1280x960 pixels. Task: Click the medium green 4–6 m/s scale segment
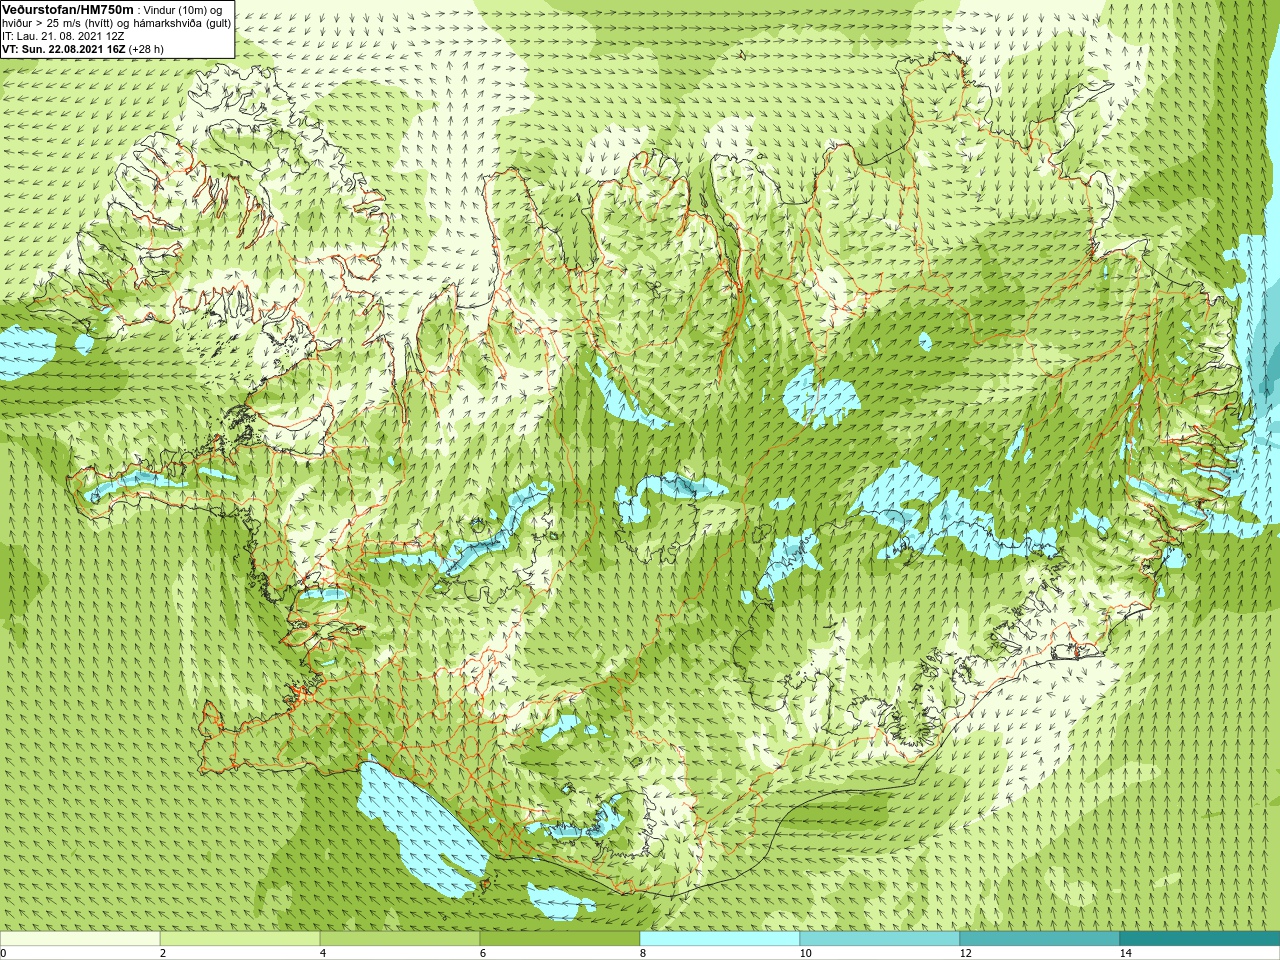pos(400,939)
